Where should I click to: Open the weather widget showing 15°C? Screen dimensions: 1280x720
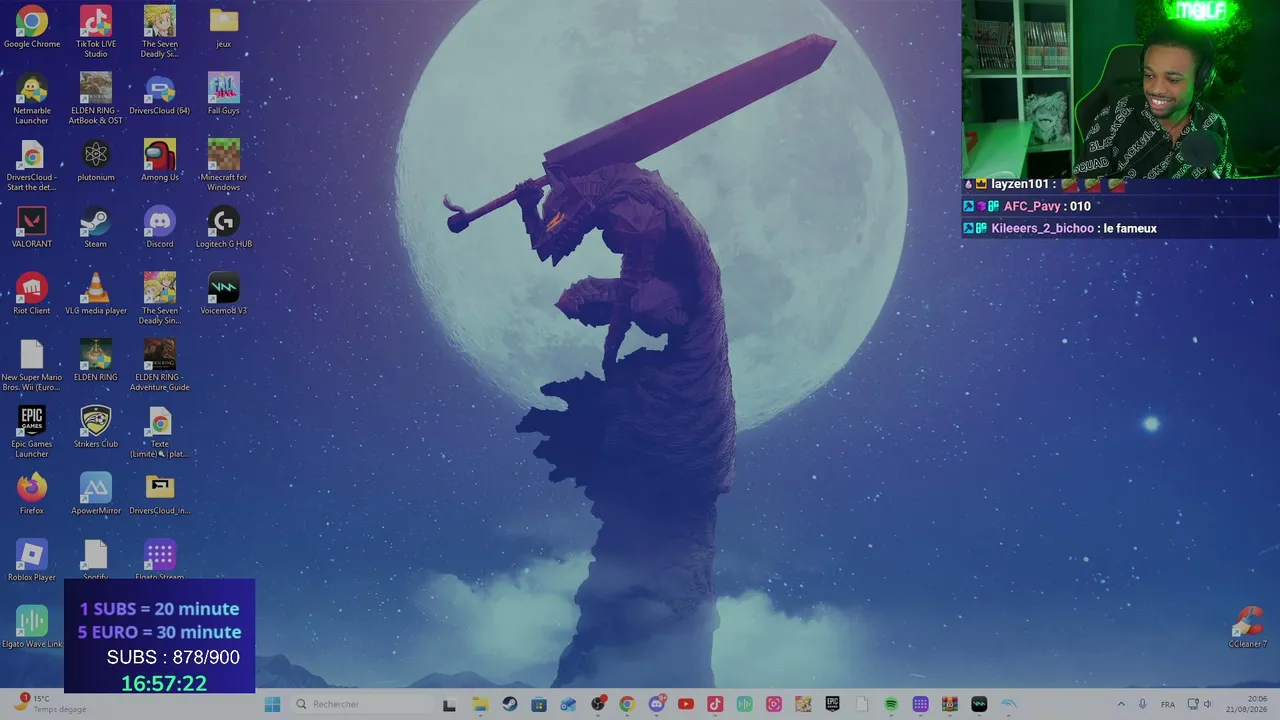(52, 704)
